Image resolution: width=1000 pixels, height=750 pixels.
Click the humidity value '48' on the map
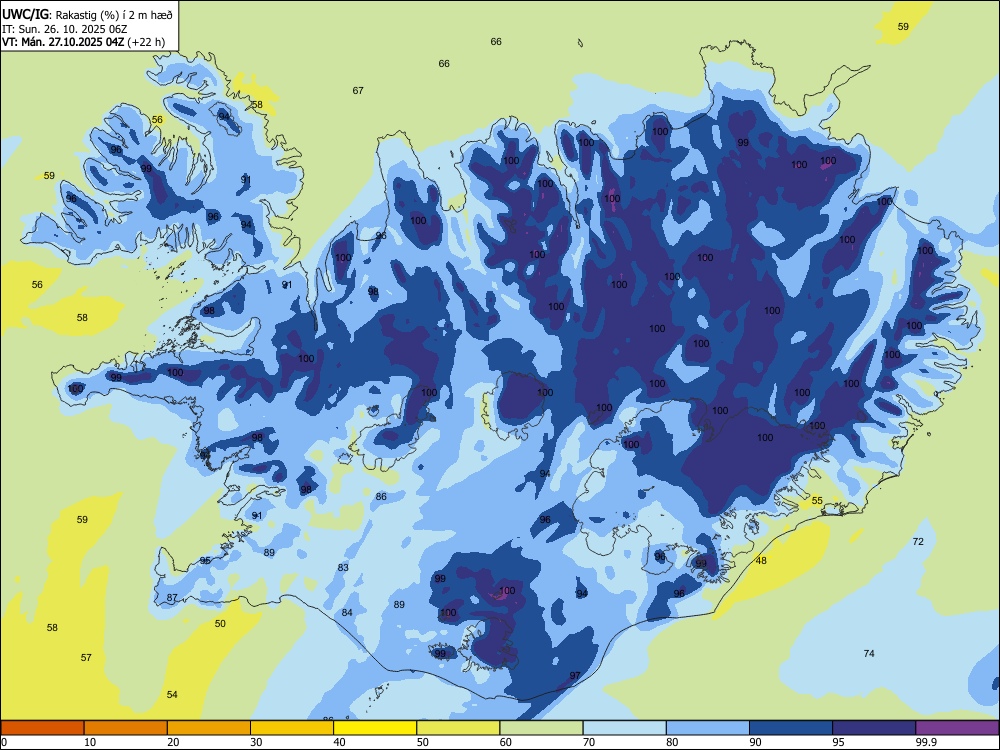coord(761,561)
